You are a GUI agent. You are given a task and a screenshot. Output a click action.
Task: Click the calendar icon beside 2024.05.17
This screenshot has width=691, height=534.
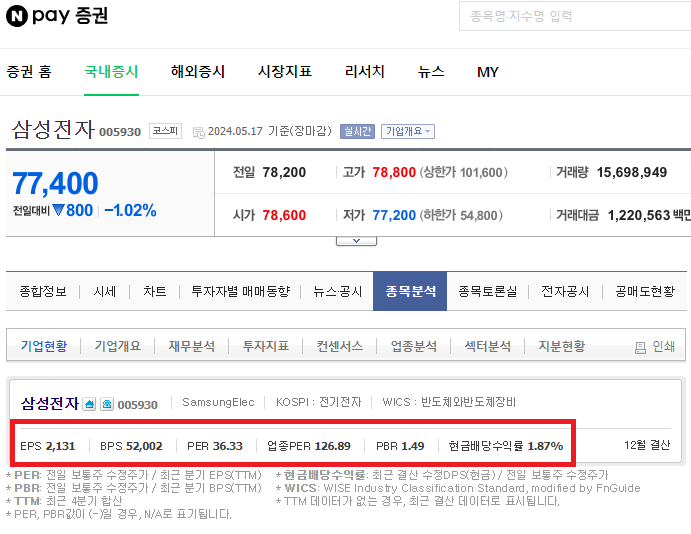[199, 132]
